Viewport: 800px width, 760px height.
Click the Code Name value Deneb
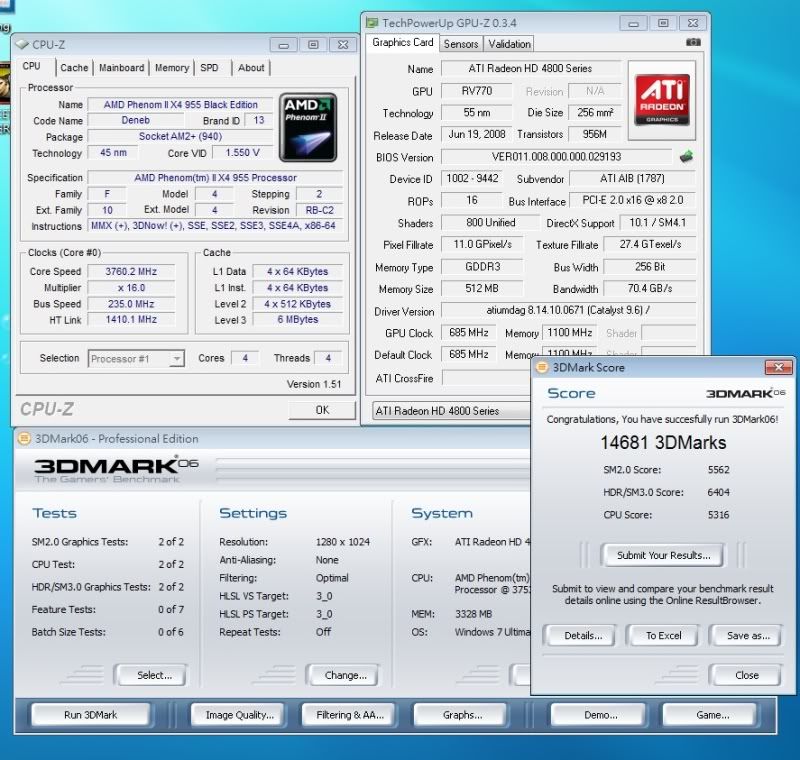136,120
